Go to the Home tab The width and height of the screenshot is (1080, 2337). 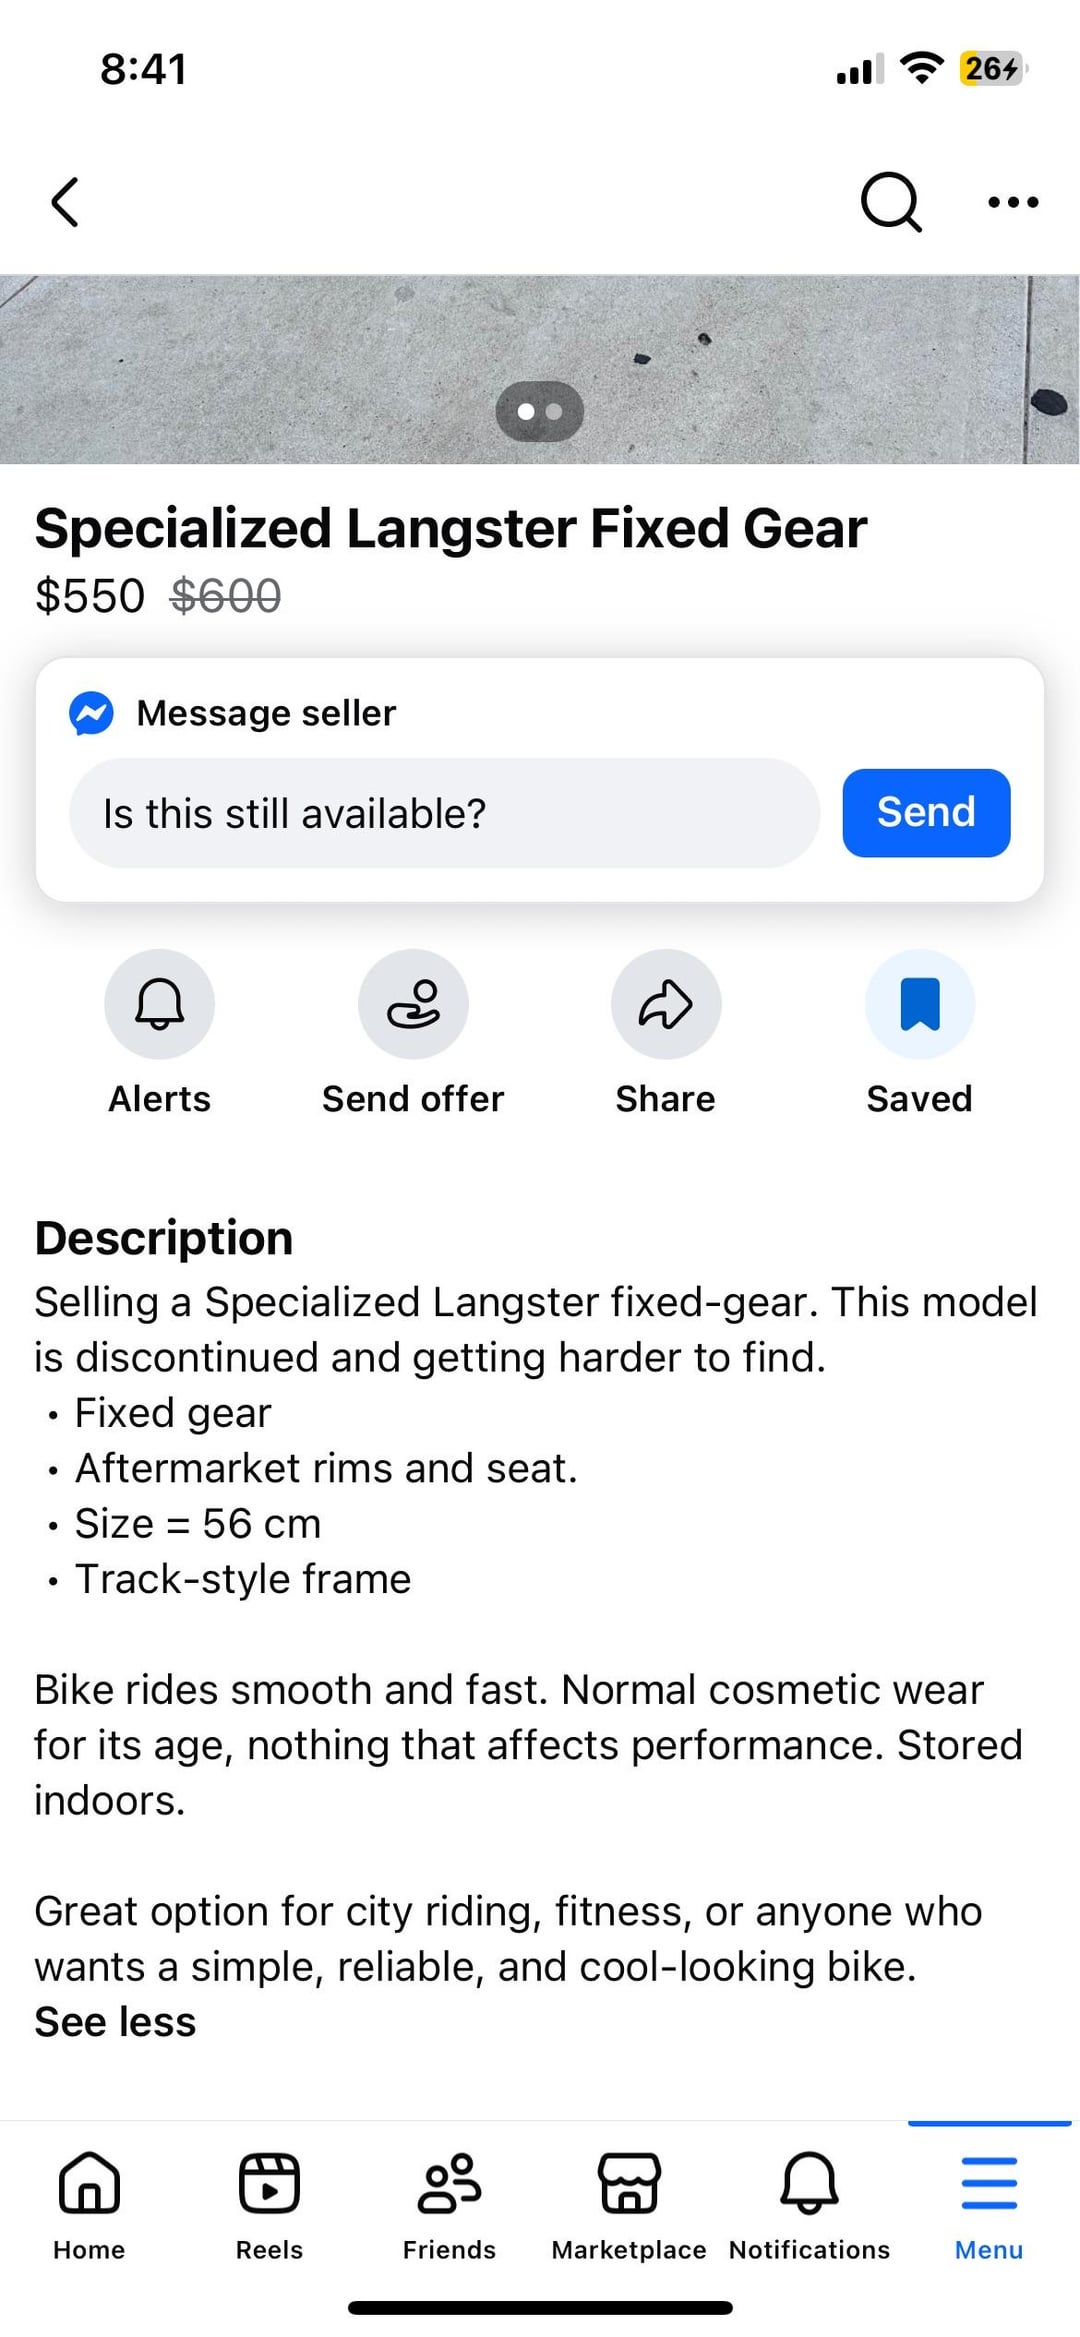[89, 2183]
